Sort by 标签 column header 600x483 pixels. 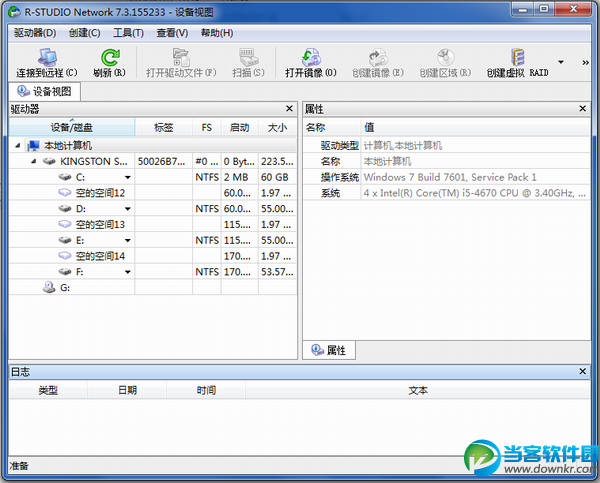[x=163, y=127]
